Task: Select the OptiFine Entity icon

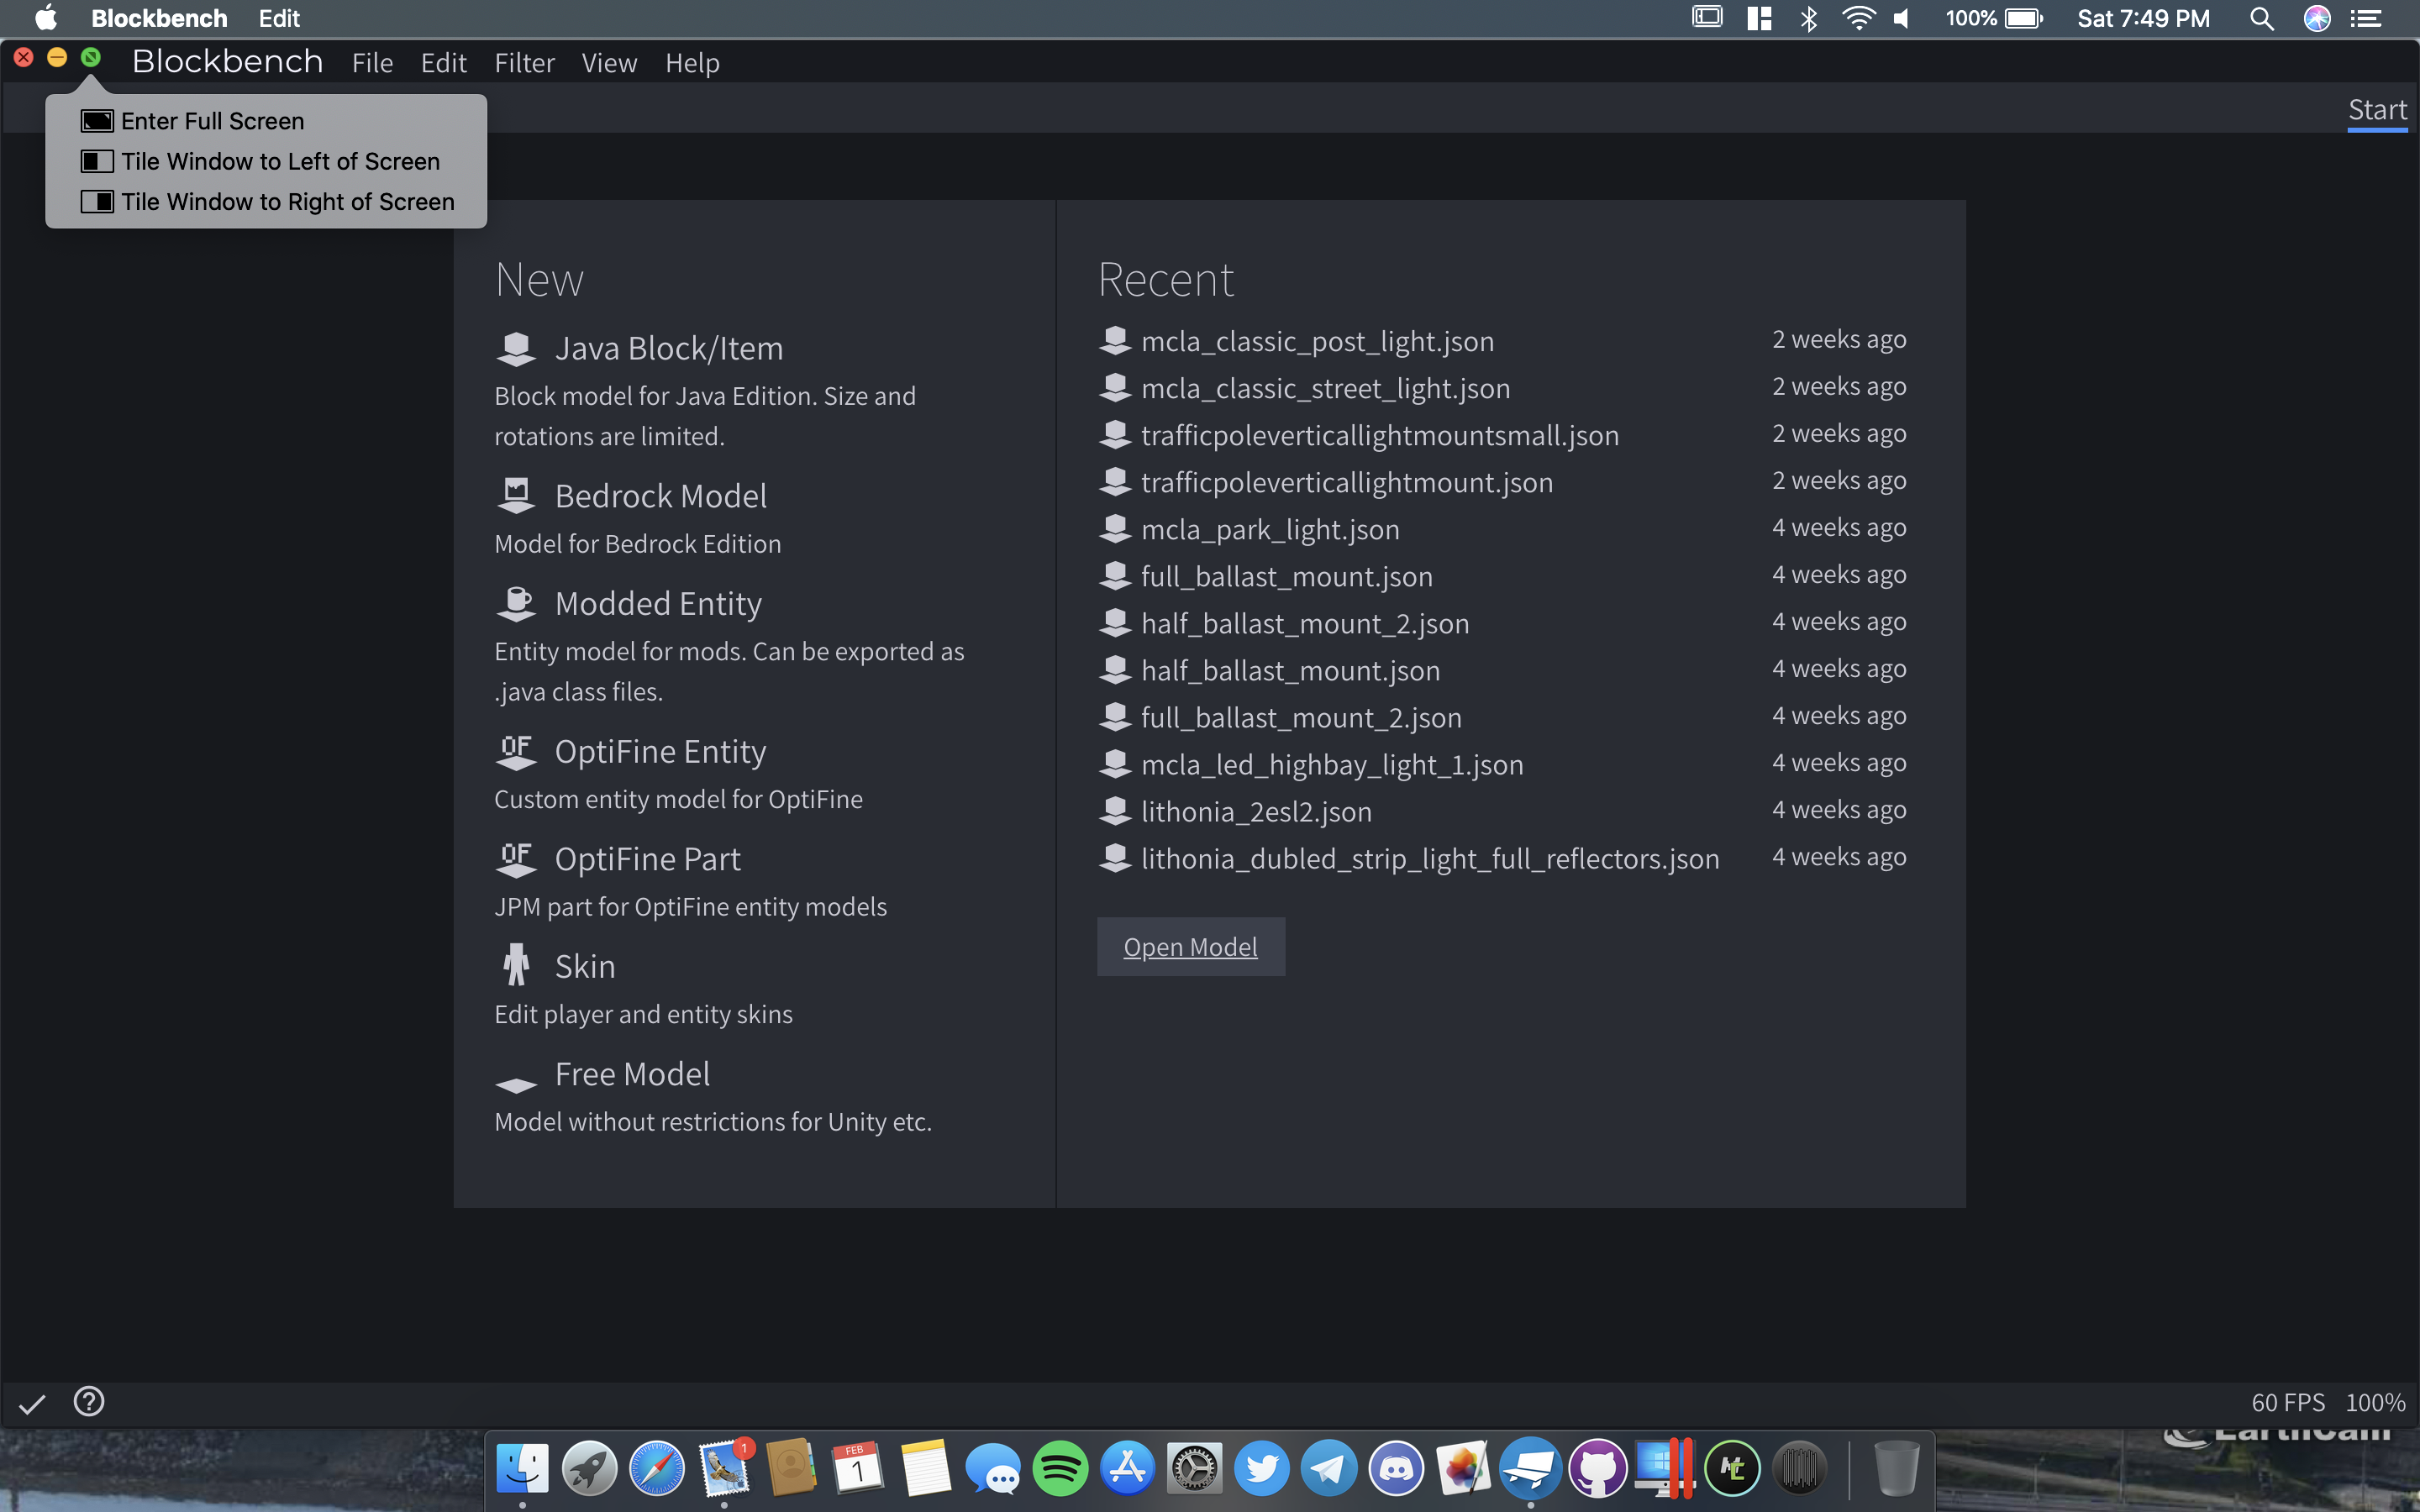Action: tap(516, 750)
